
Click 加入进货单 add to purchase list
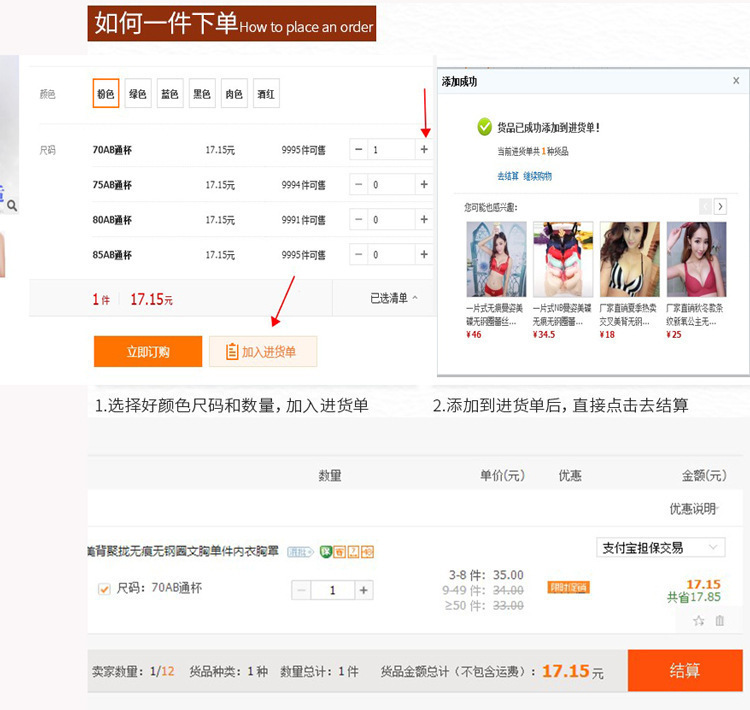point(263,352)
